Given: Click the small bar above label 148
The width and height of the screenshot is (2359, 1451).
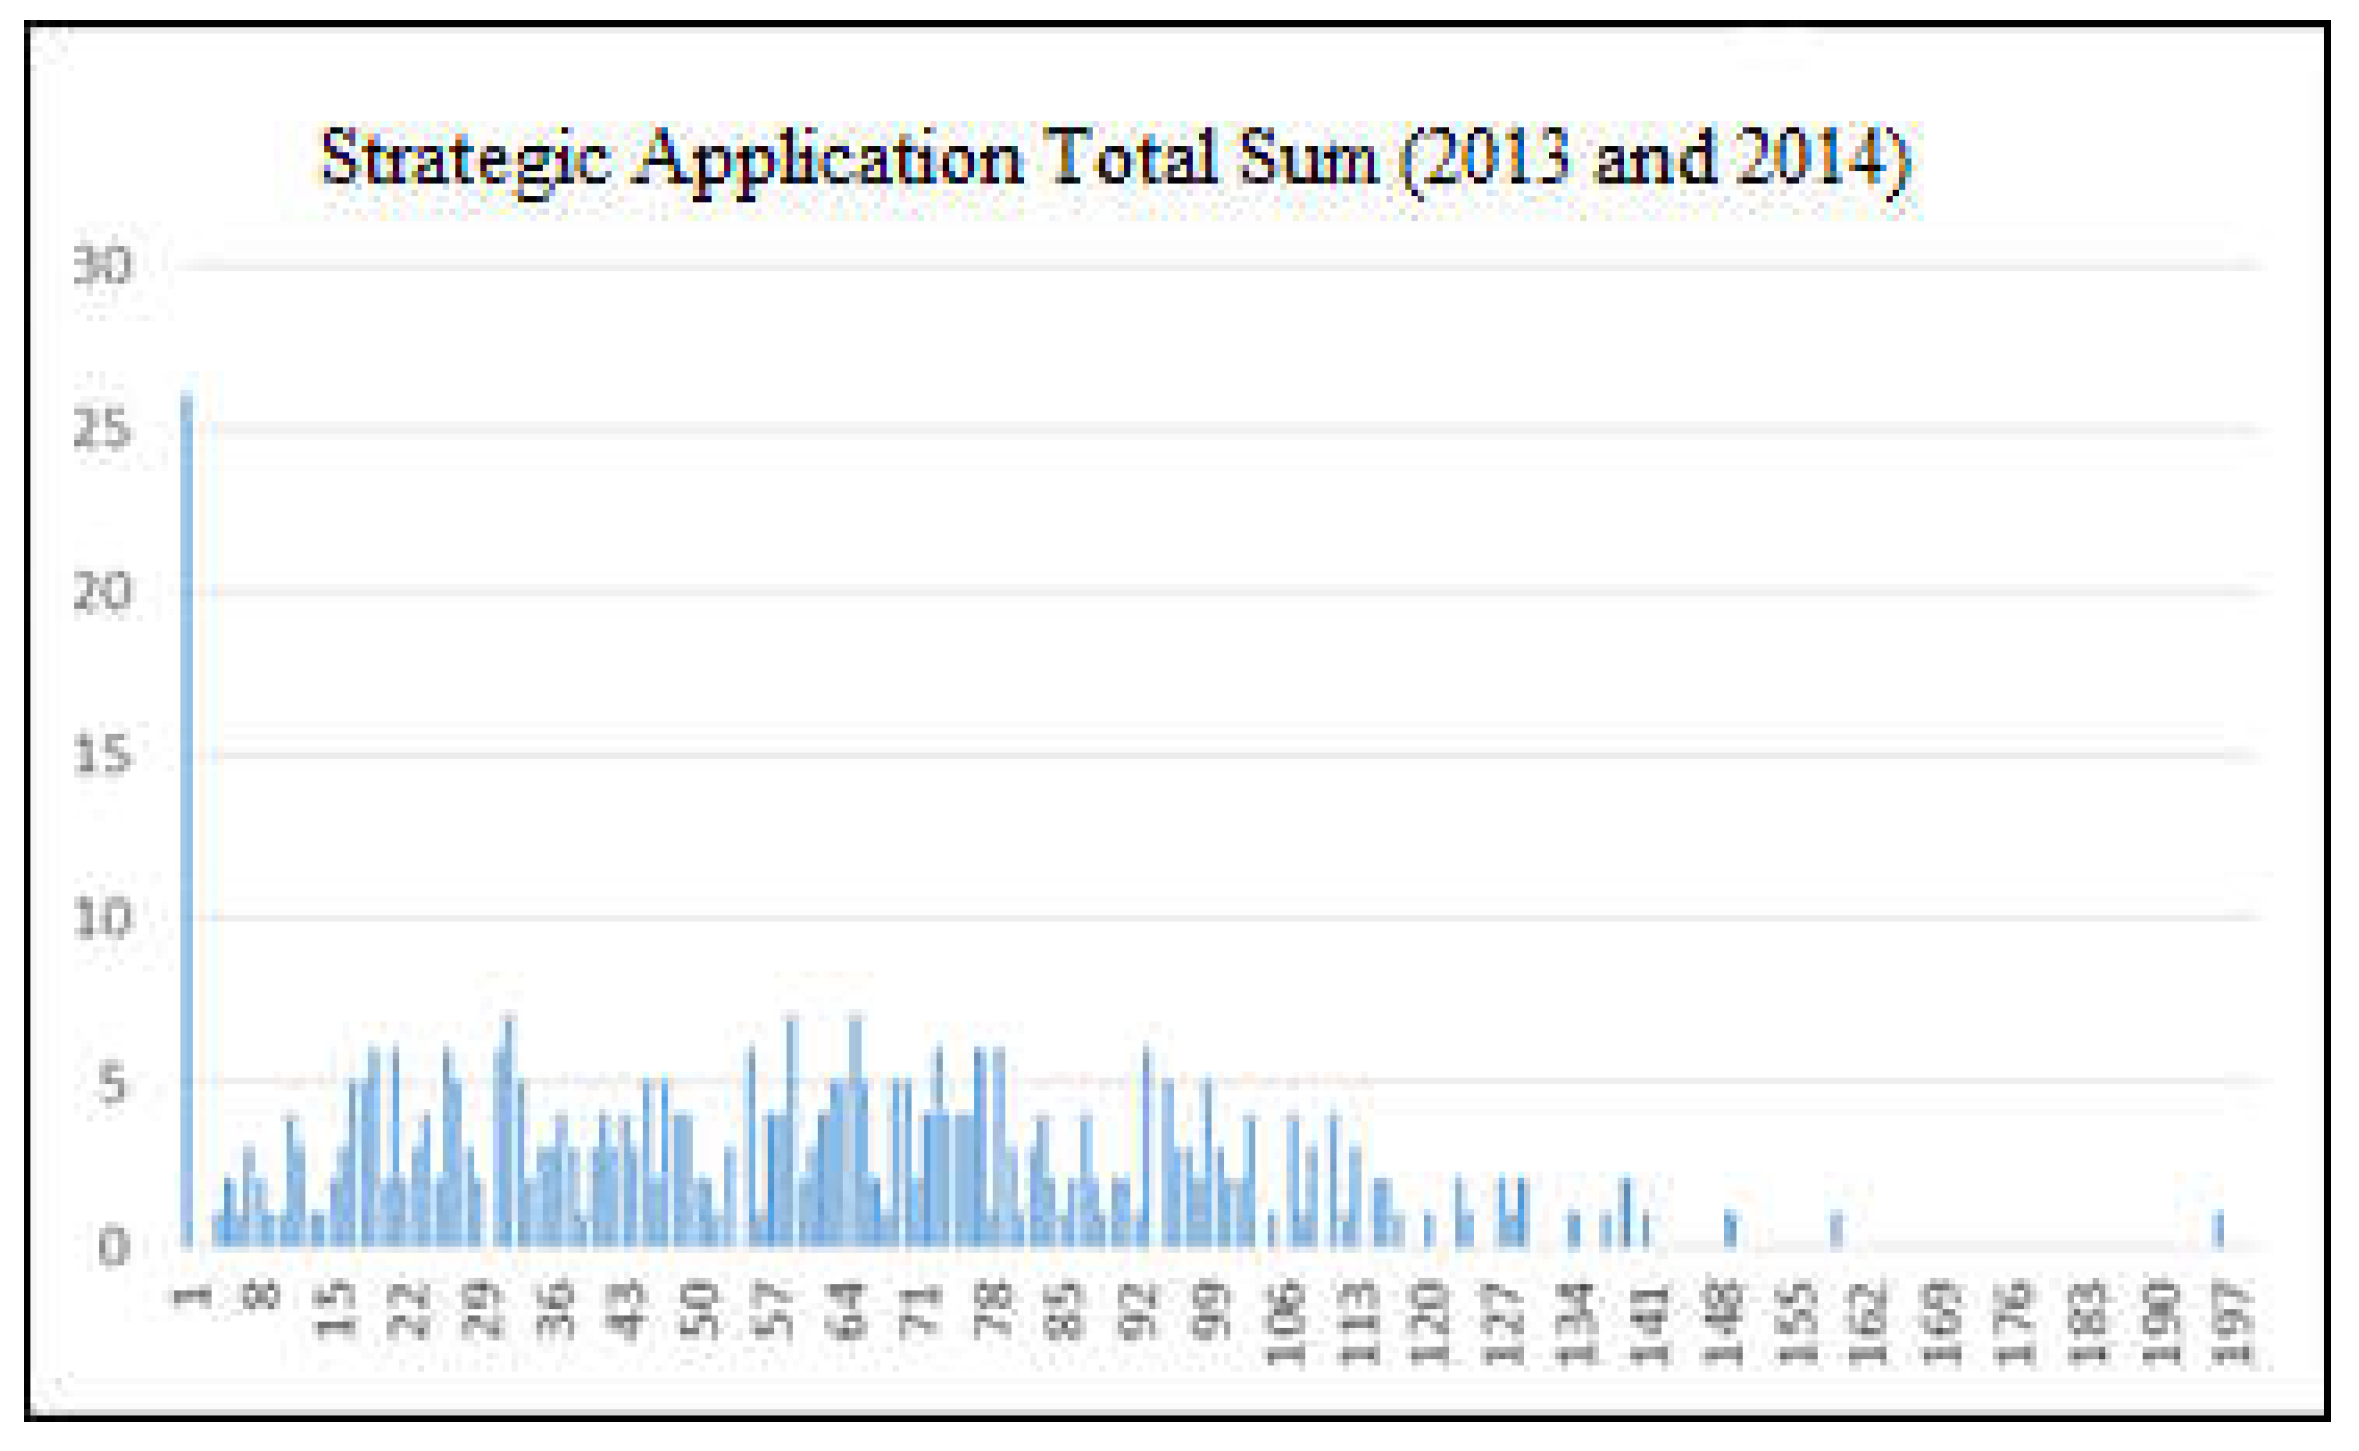Looking at the screenshot, I should [x=1732, y=1229].
